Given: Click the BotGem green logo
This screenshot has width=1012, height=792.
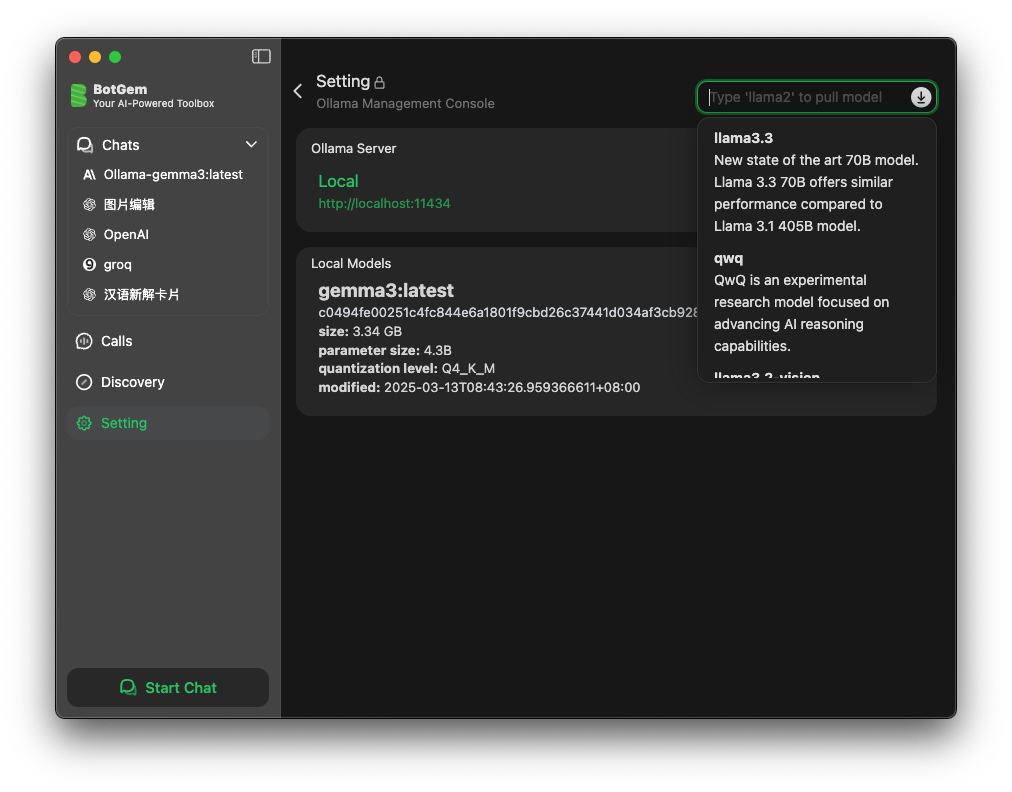Looking at the screenshot, I should [x=79, y=96].
